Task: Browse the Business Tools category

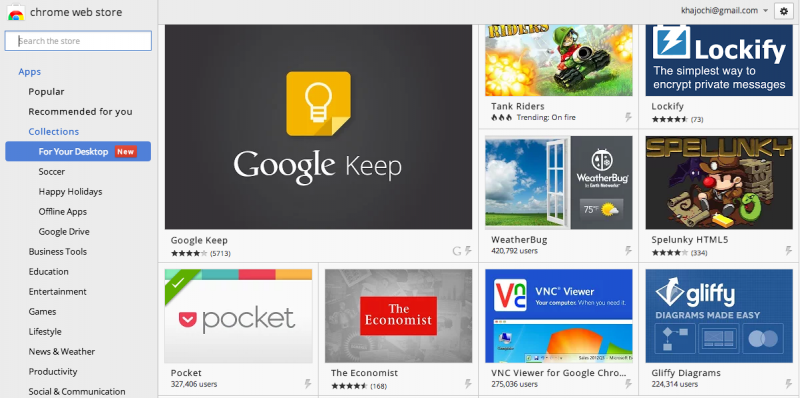Action: click(58, 252)
